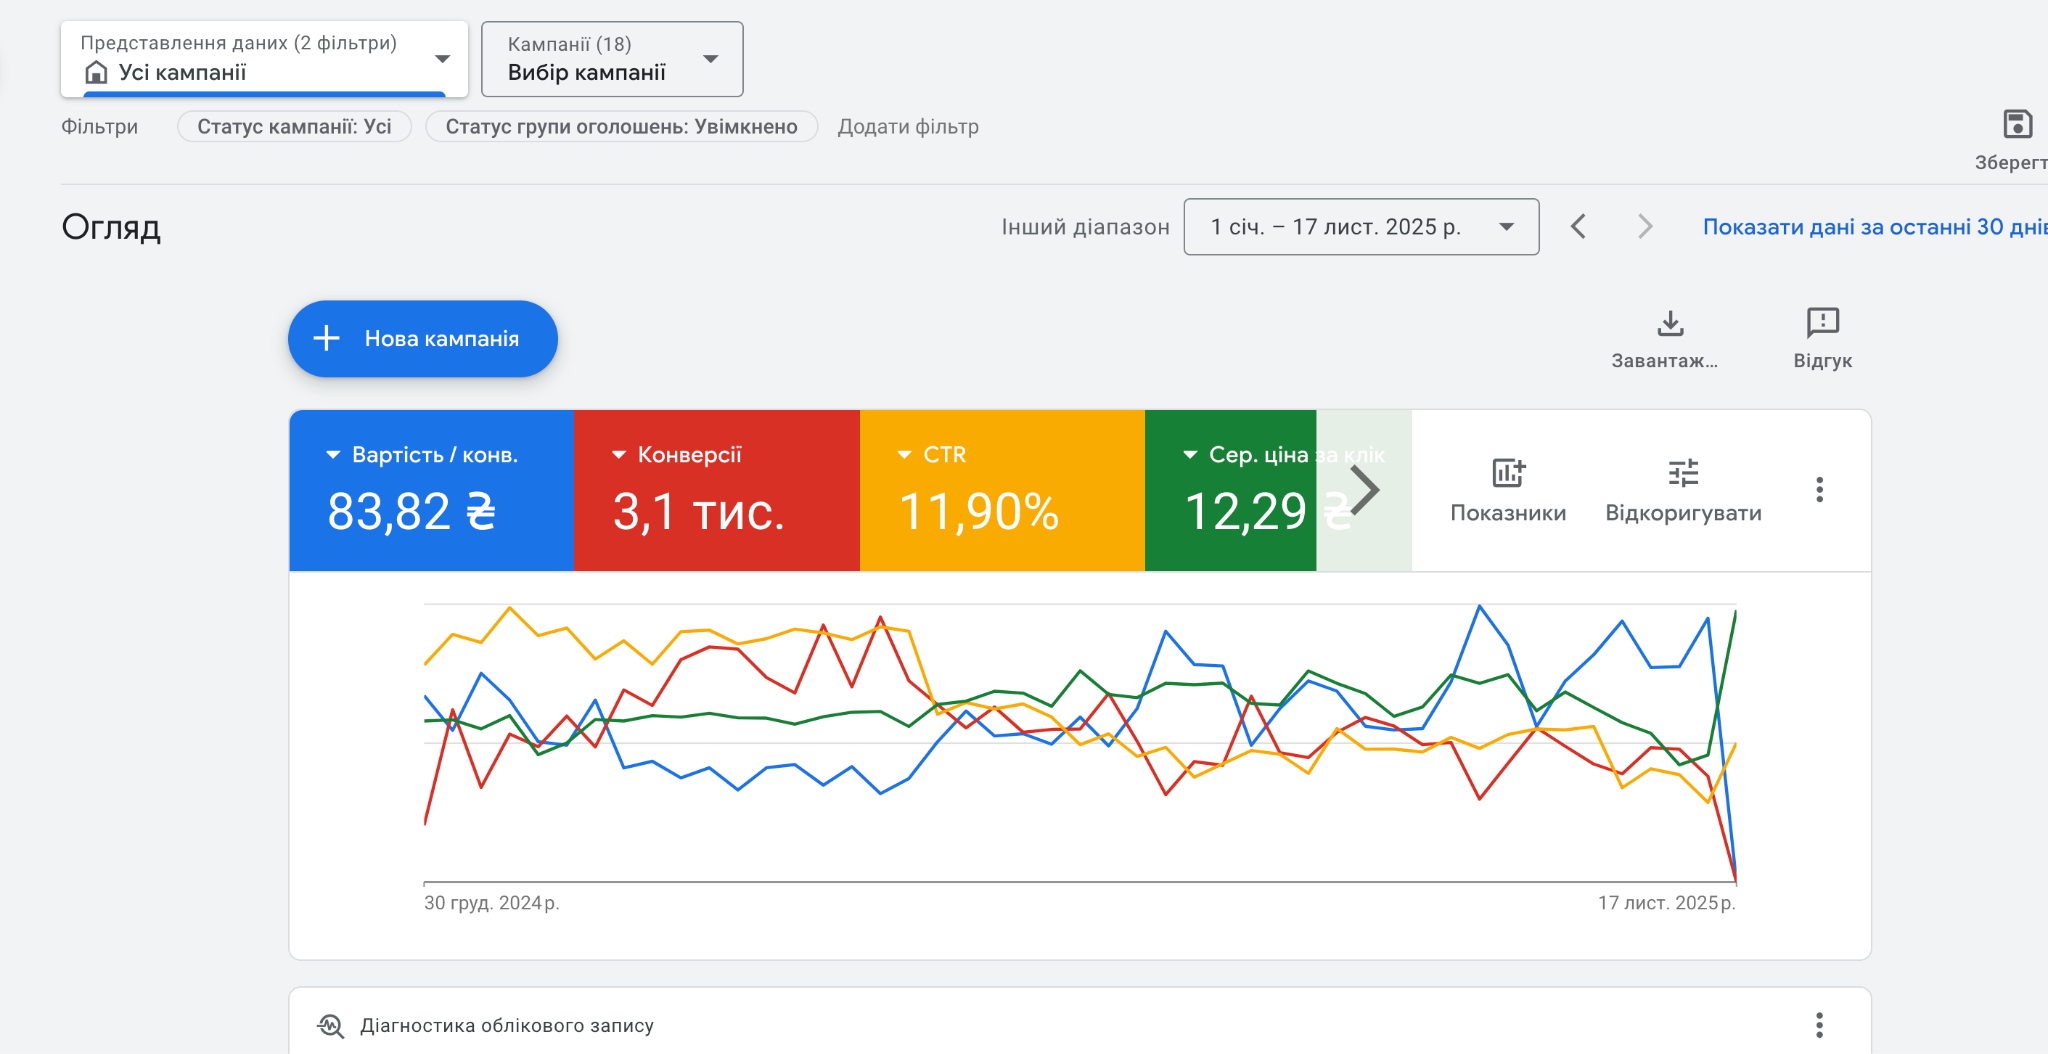This screenshot has width=2048, height=1054.
Task: Click the Відкоригувати adjust sliders icon
Action: click(x=1683, y=473)
